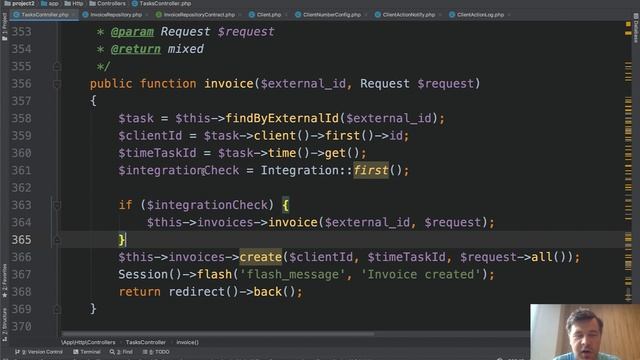640x360 pixels.
Task: Click the '$integrationCheck' variable in the if condition
Action: click(207, 205)
